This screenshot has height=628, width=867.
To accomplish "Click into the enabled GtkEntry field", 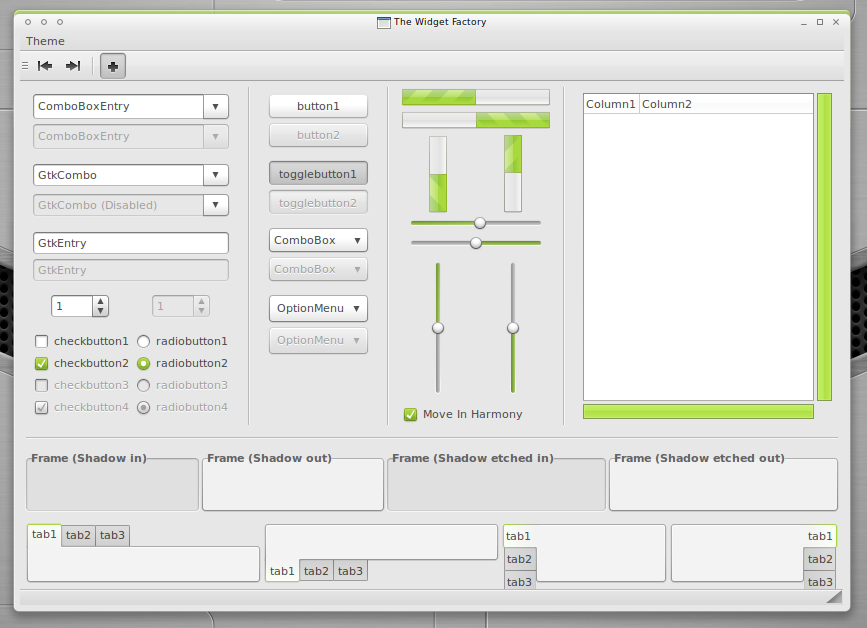I will [x=131, y=243].
